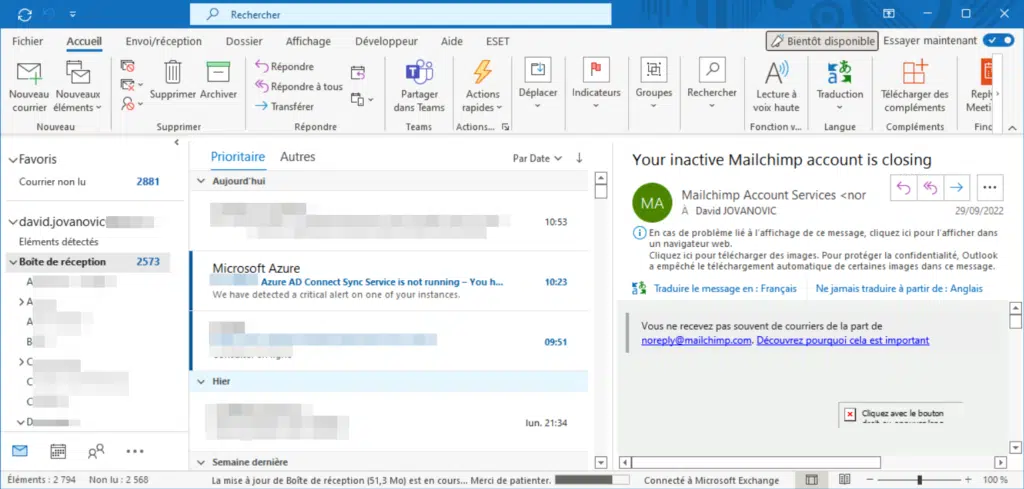
Task: Open the Développeur tab
Action: 386,41
